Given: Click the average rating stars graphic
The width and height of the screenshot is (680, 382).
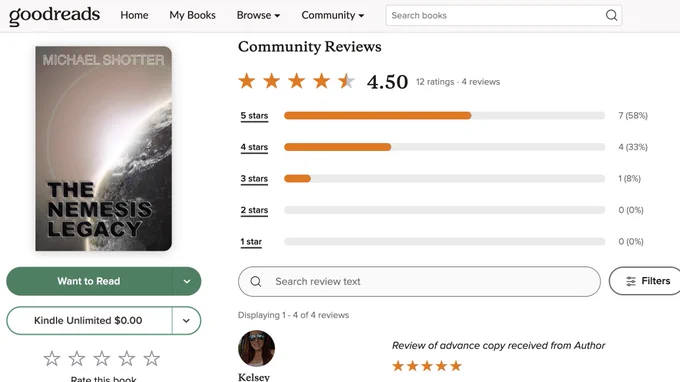Looking at the screenshot, I should (297, 81).
